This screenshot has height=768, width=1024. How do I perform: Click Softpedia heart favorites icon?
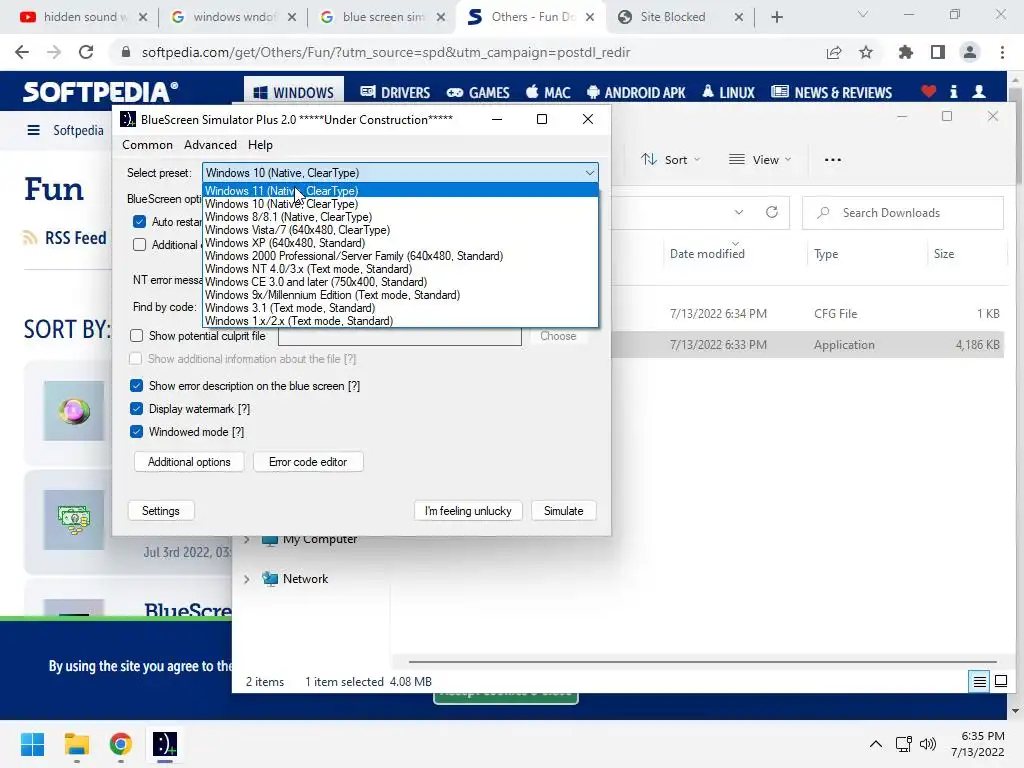tap(929, 91)
